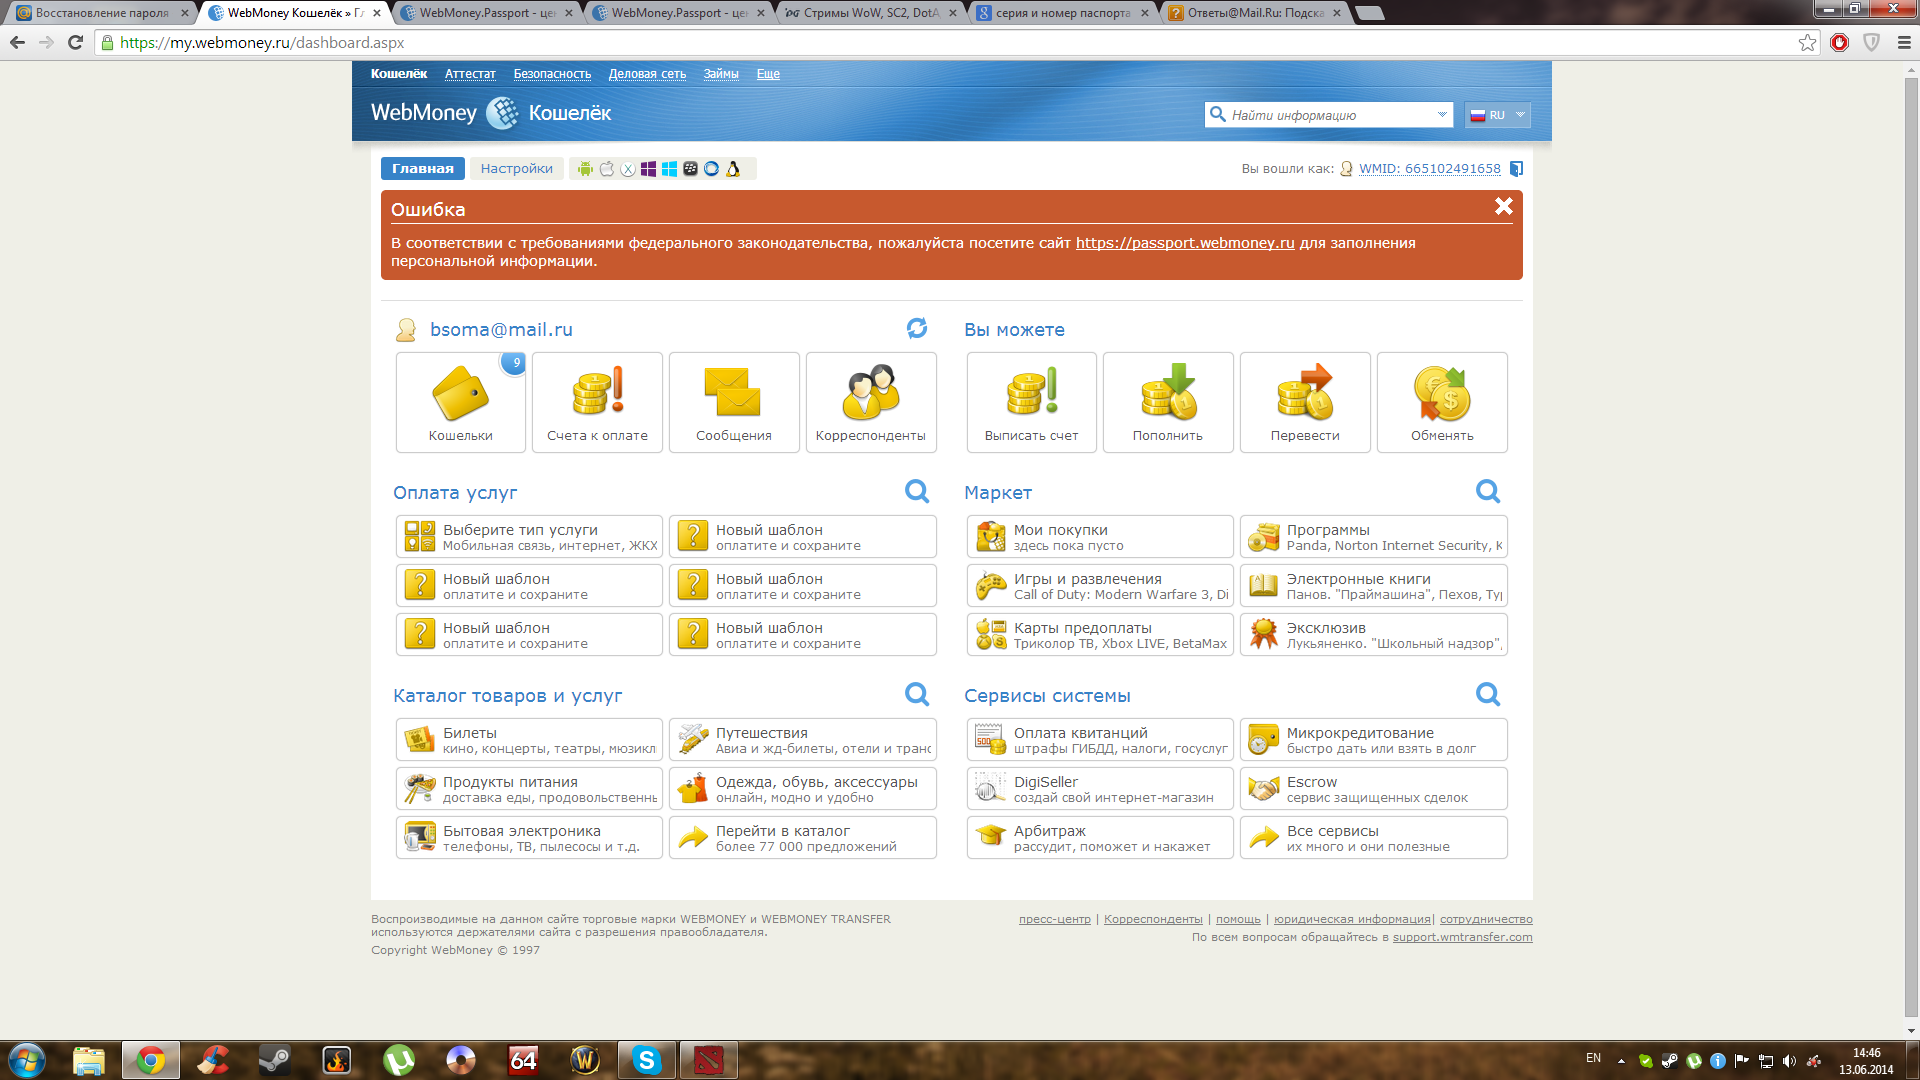Switch to the Ответы@Mail.Ru browser tab
The image size is (1920, 1080).
click(1255, 13)
